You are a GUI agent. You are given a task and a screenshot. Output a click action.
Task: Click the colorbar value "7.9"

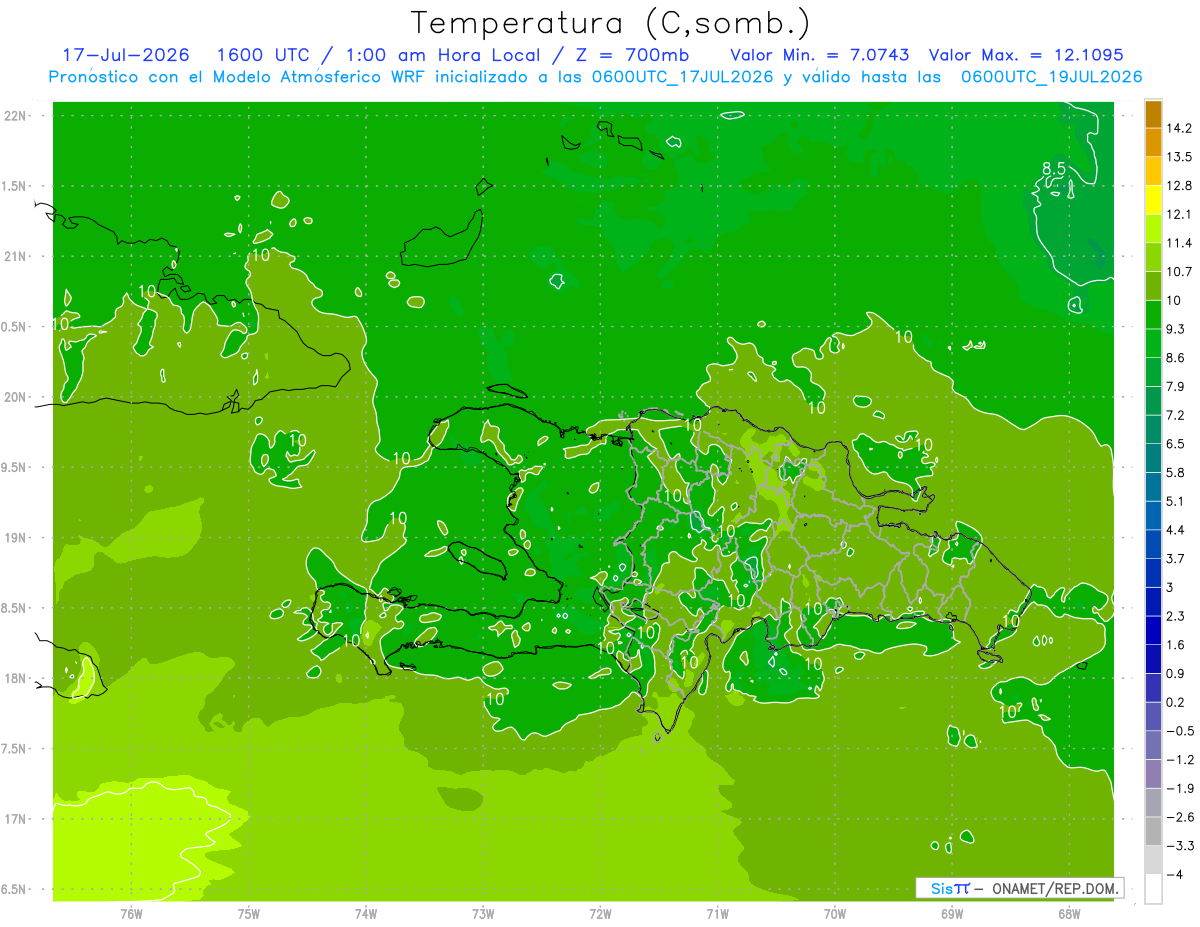pyautogui.click(x=1176, y=386)
